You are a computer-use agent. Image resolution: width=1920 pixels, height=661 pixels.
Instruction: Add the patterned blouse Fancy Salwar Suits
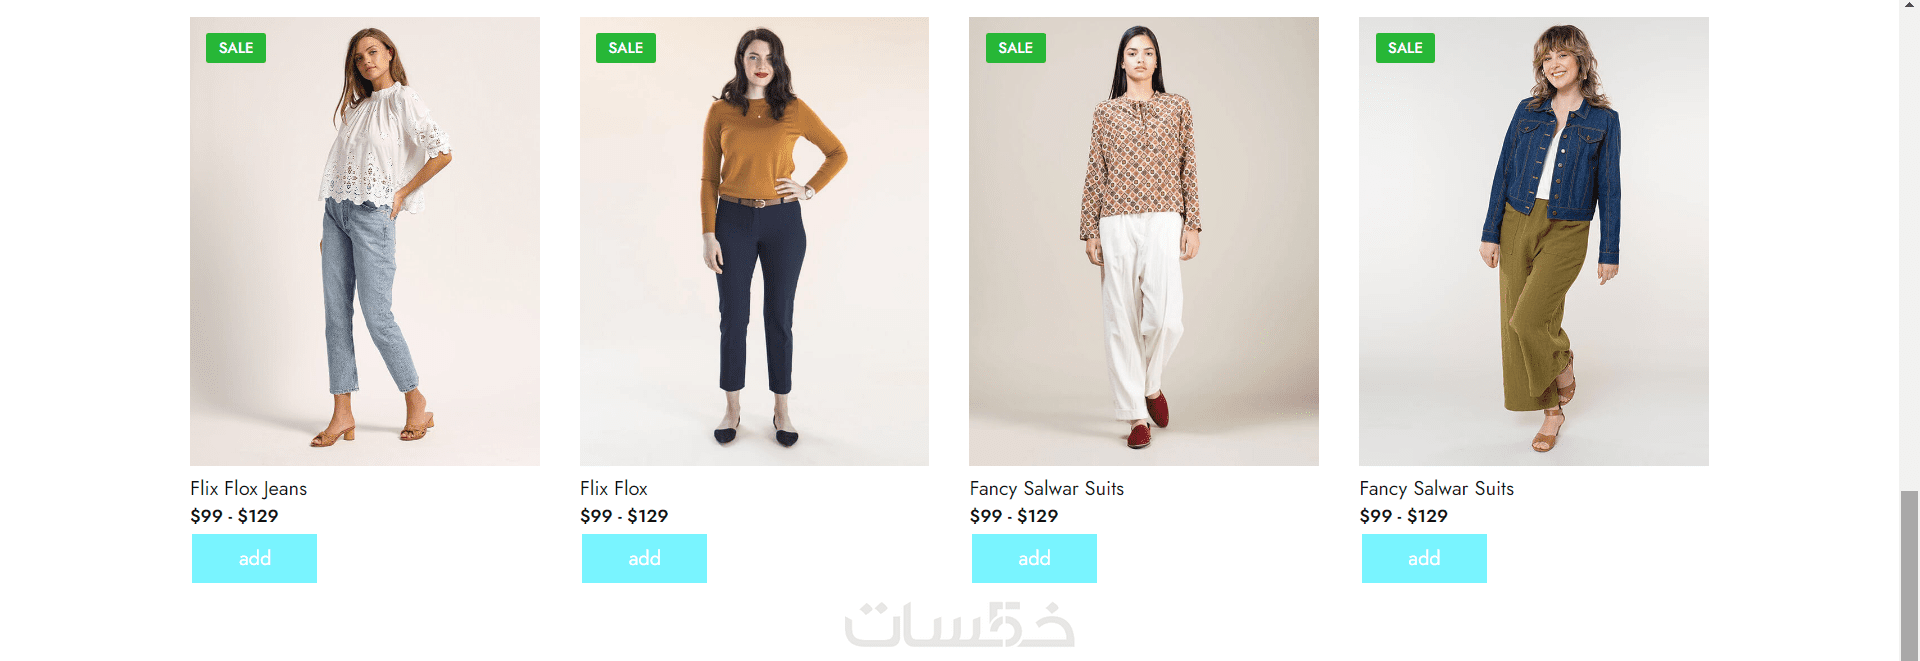[1034, 558]
